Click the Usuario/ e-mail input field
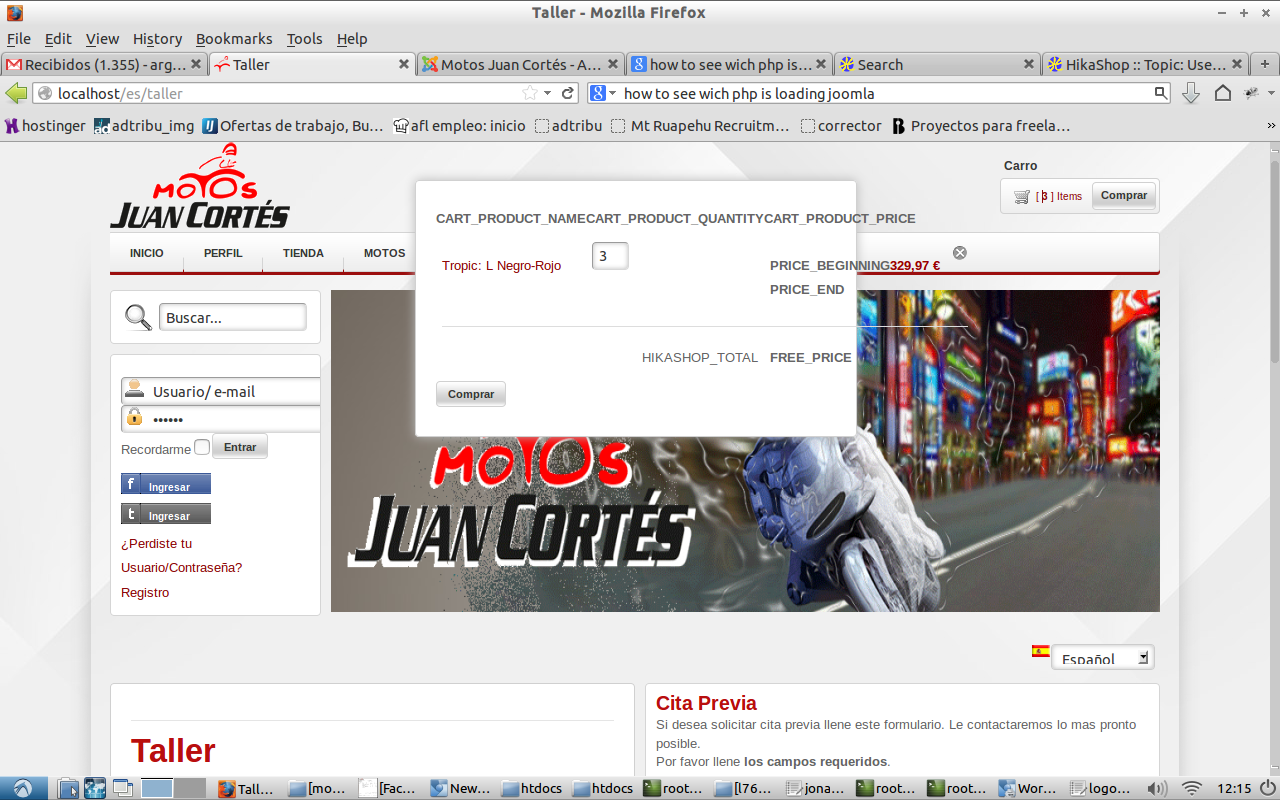Viewport: 1280px width, 800px height. (221, 391)
